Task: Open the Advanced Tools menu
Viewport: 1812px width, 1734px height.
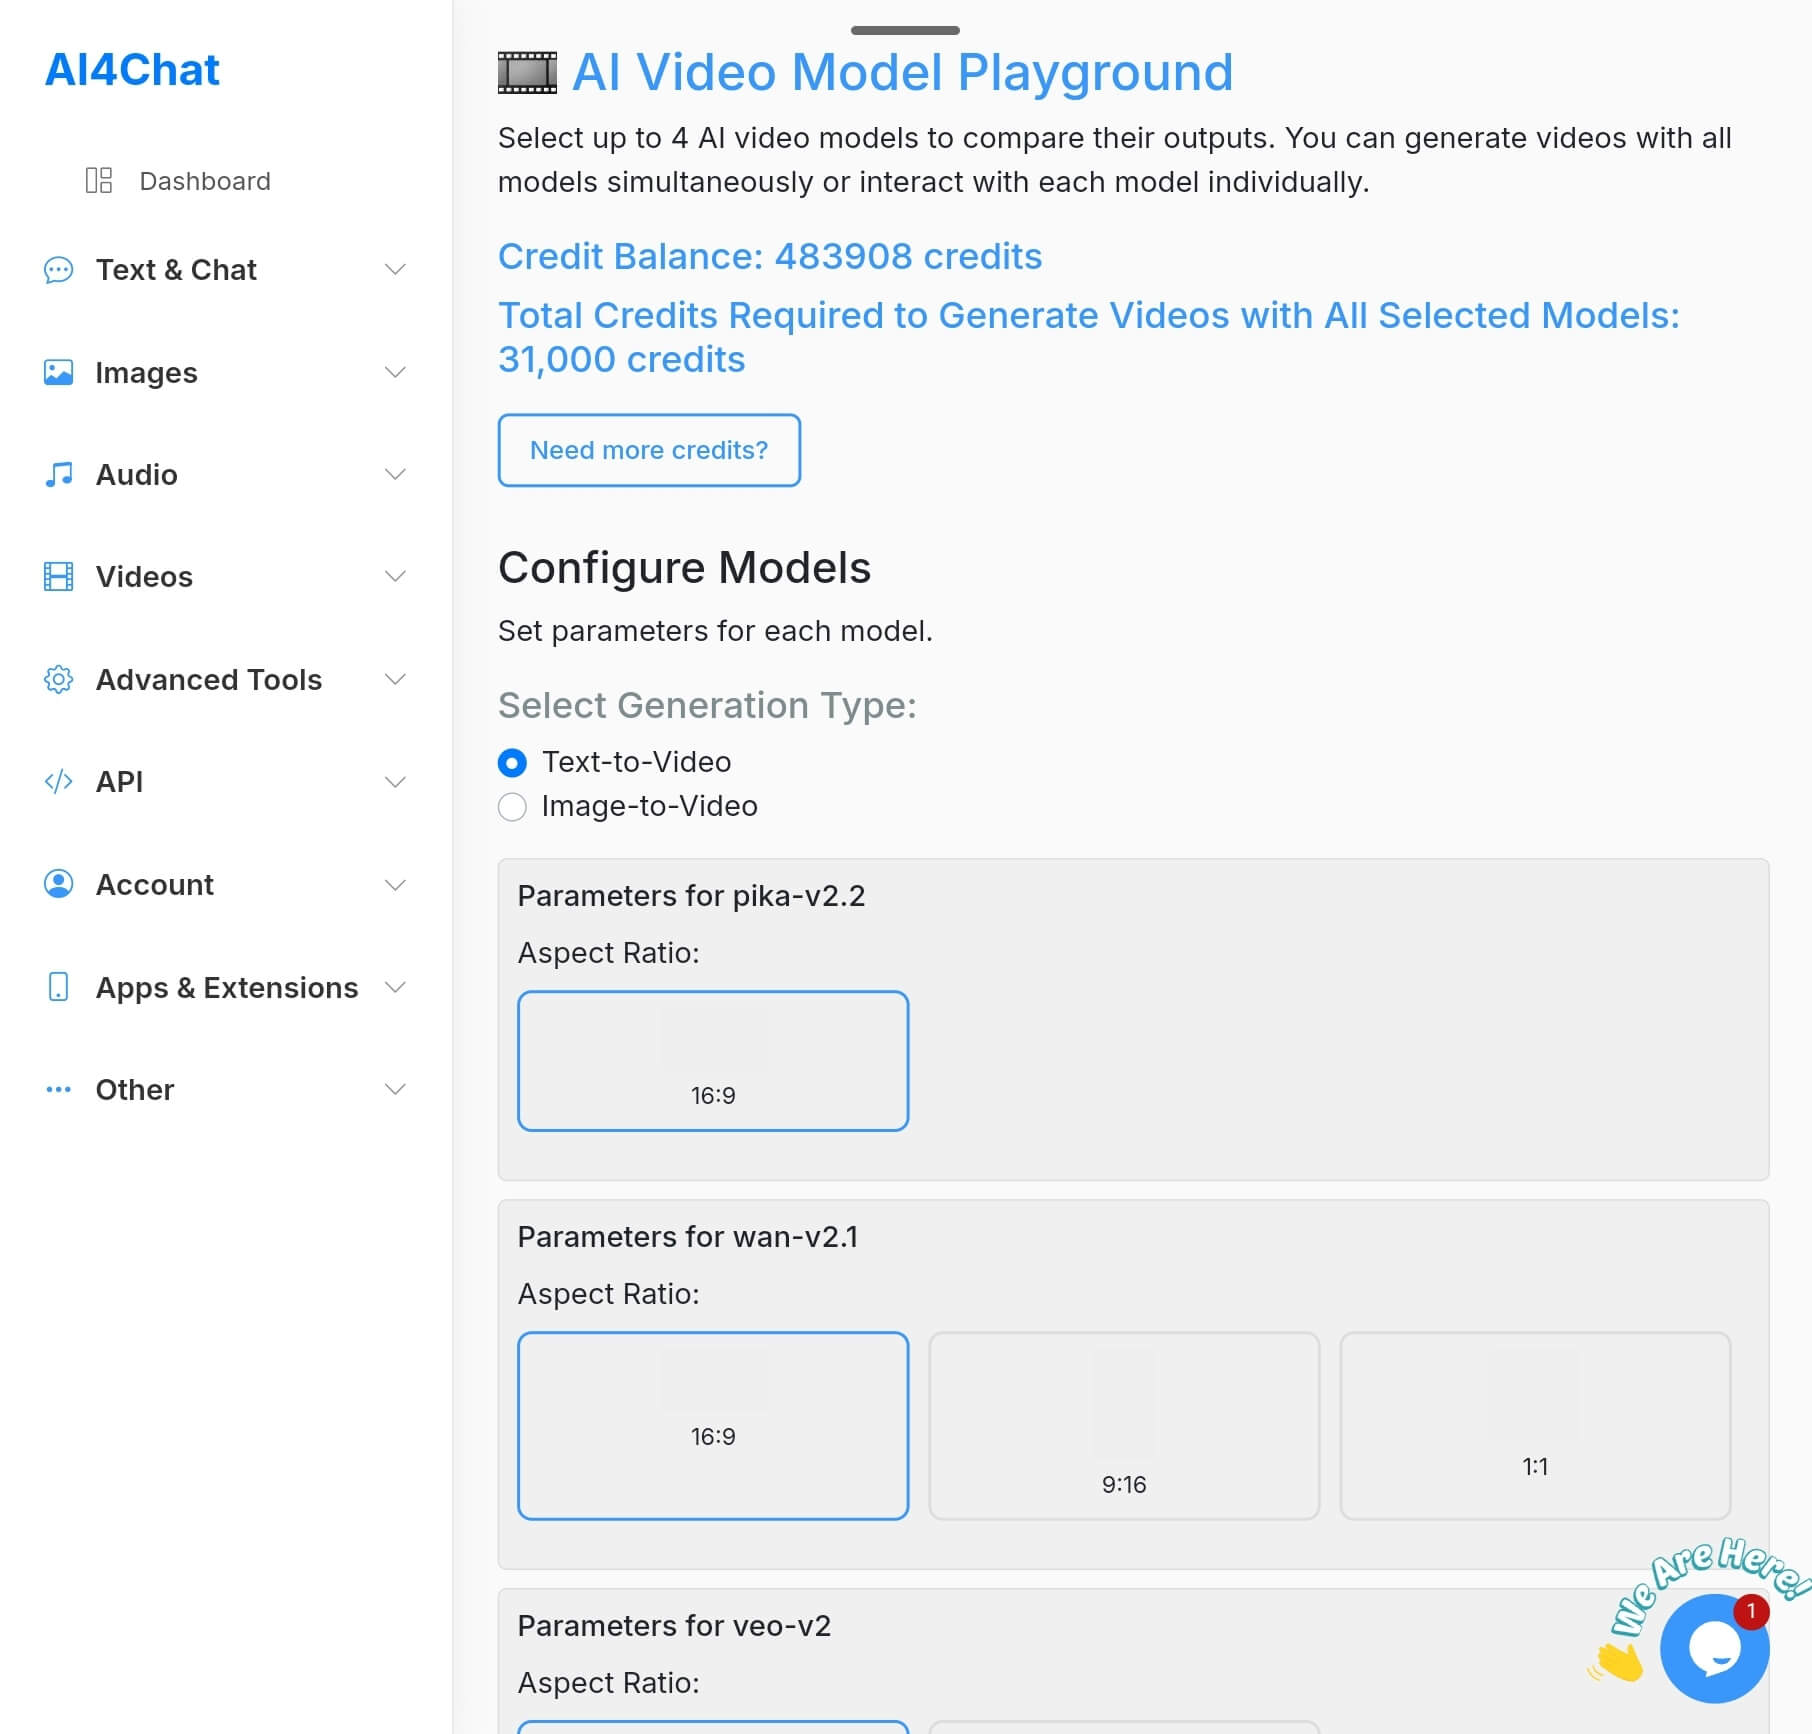Action: point(225,680)
